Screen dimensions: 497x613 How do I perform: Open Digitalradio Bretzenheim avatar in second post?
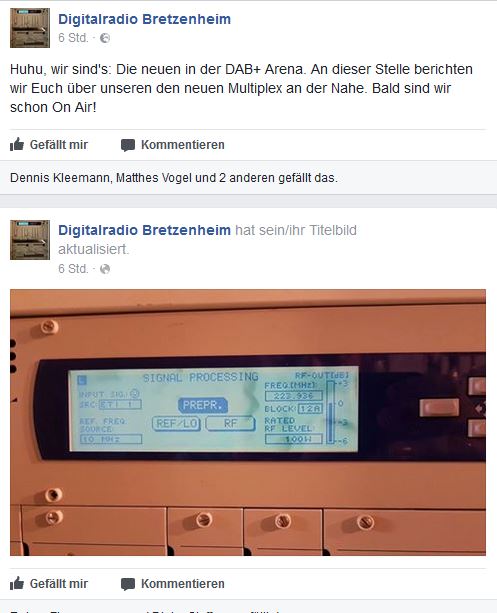tap(30, 240)
